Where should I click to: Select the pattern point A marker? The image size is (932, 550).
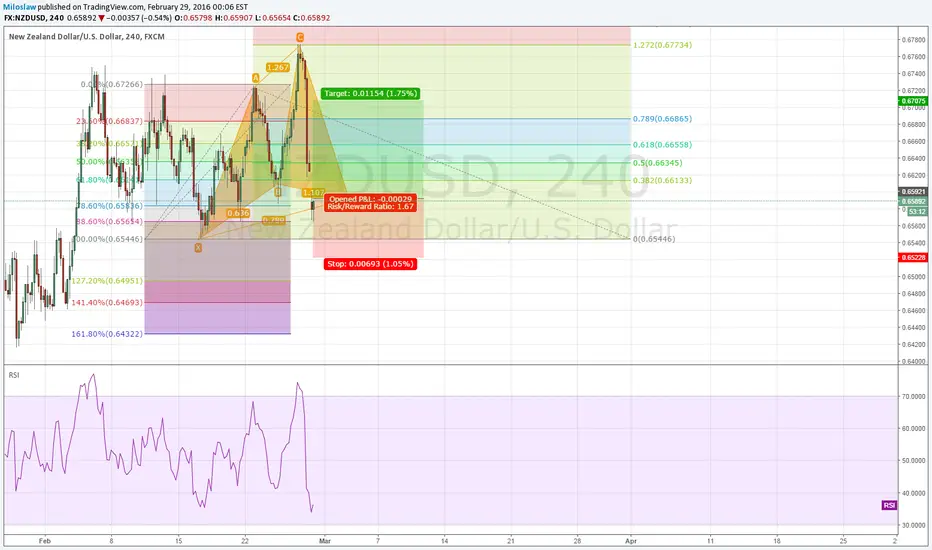tap(256, 78)
